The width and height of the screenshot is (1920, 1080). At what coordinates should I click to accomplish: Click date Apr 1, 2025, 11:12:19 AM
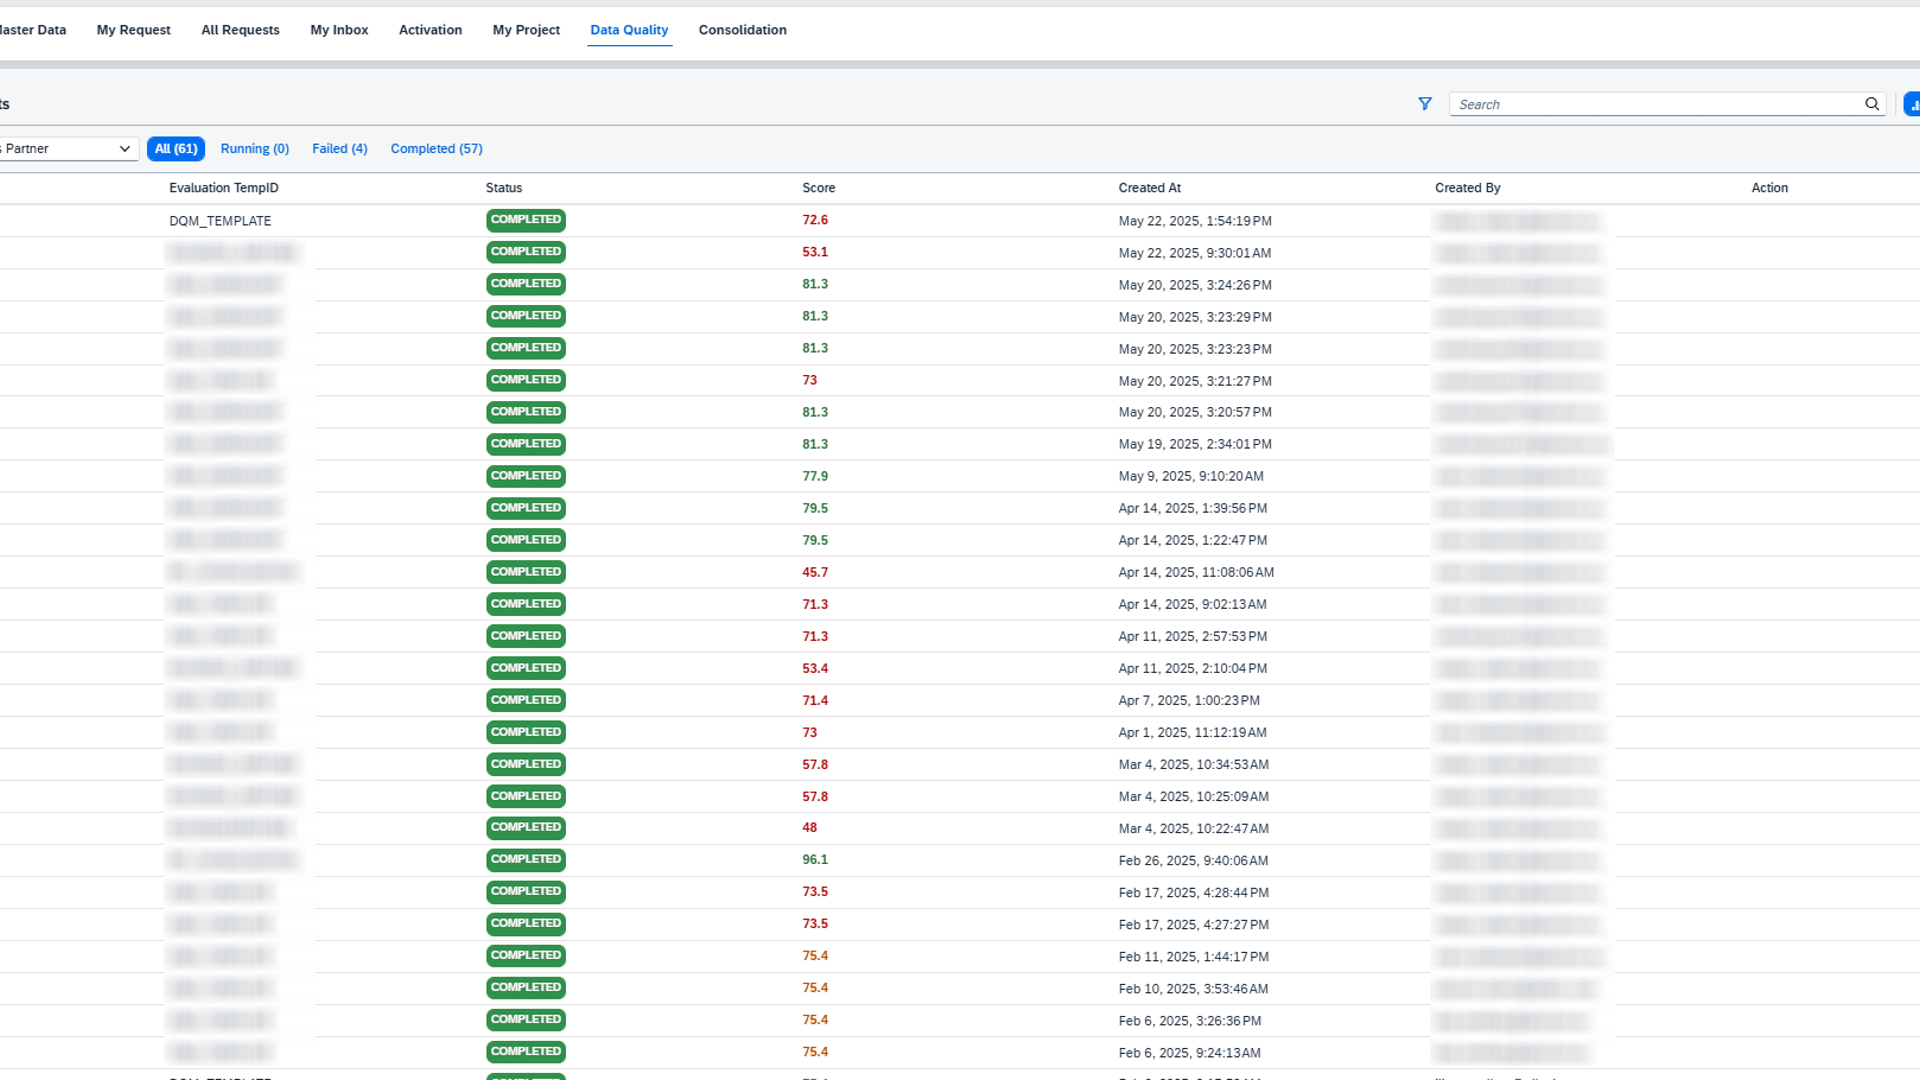pos(1193,732)
